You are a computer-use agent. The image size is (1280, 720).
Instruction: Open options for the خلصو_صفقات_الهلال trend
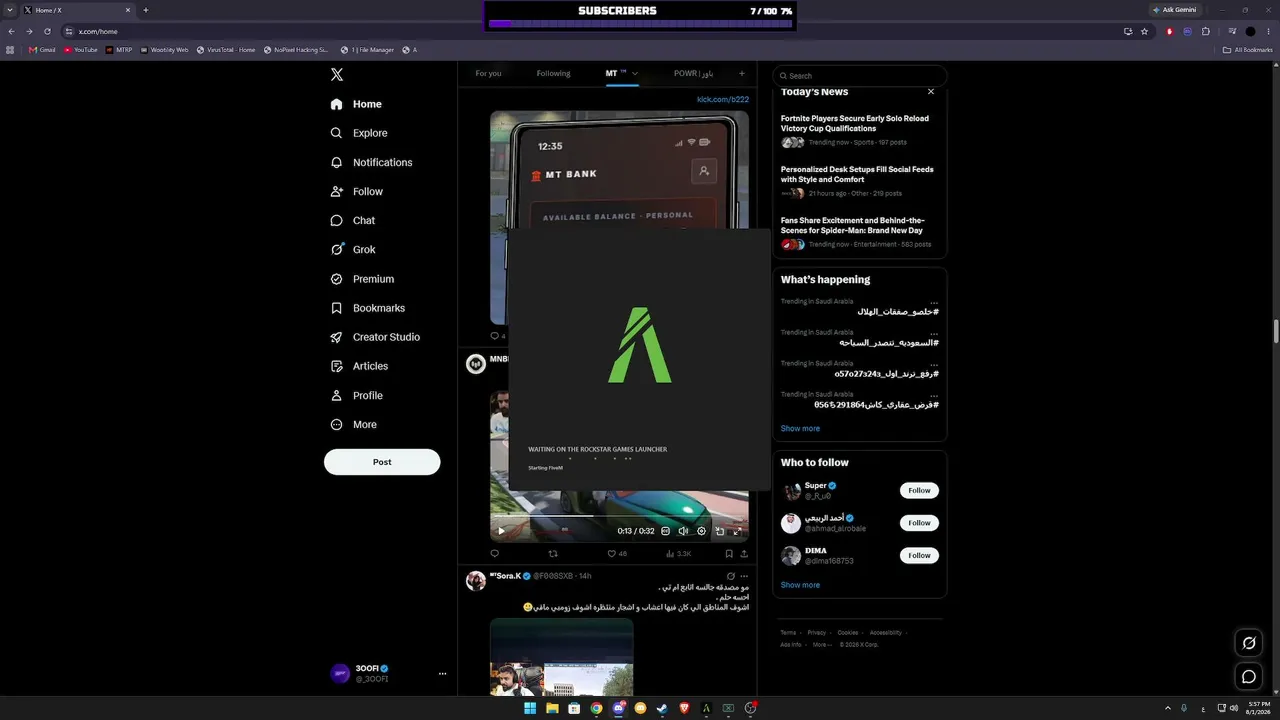point(934,302)
